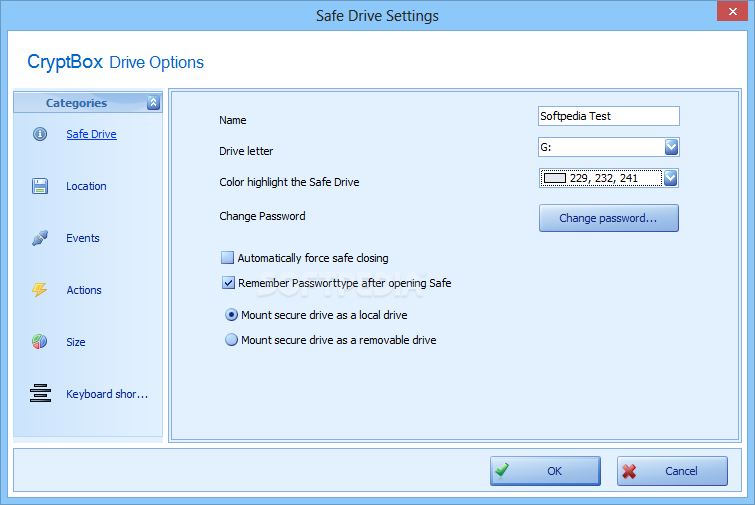Enable Automatically force safe closing checkbox
The height and width of the screenshot is (505, 755).
(227, 258)
